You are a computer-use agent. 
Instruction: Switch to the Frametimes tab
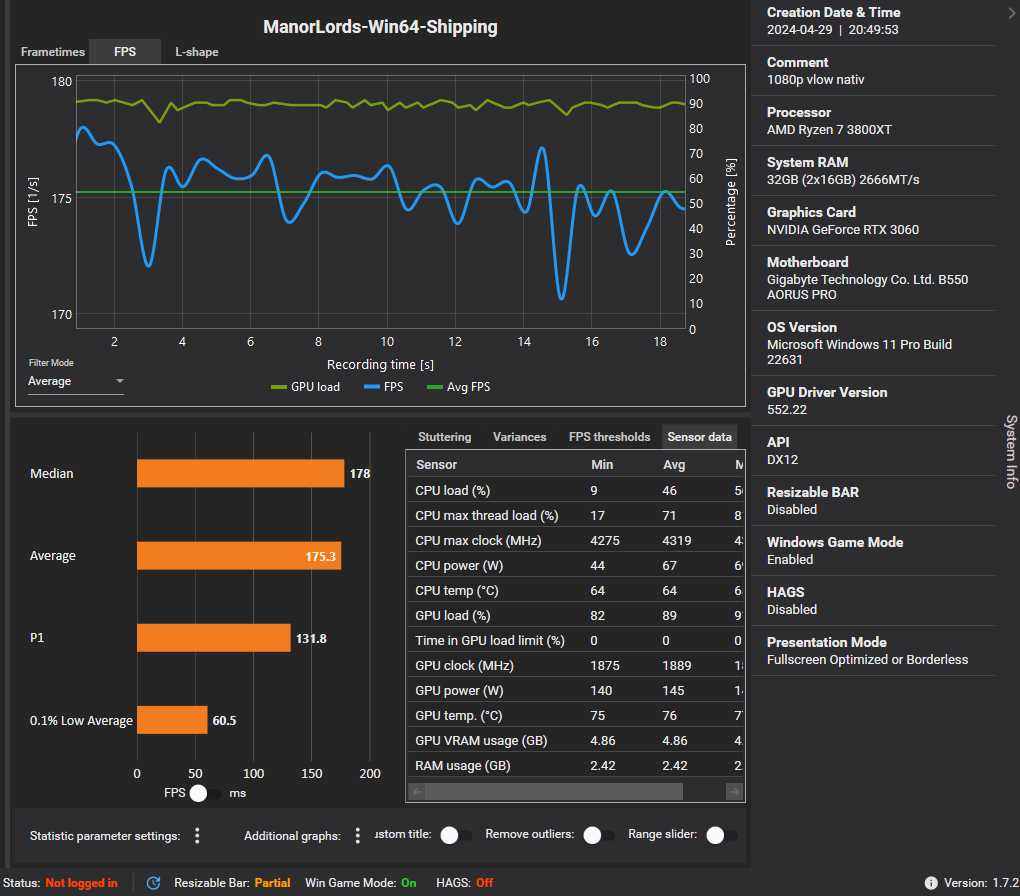(53, 52)
